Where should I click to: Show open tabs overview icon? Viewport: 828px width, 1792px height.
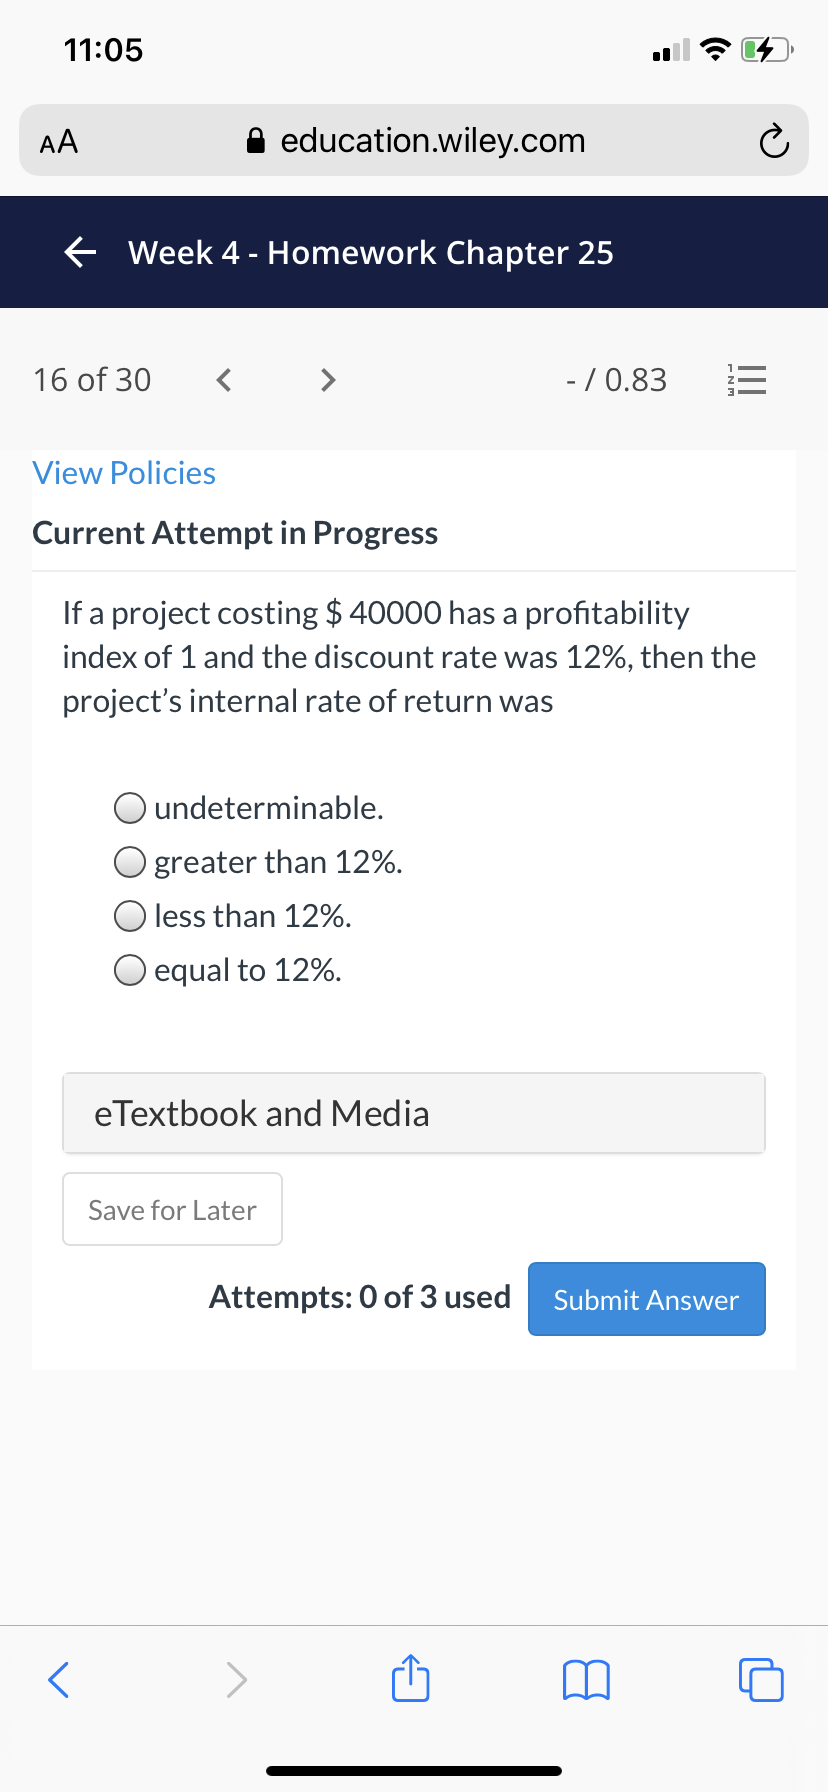coord(761,1680)
